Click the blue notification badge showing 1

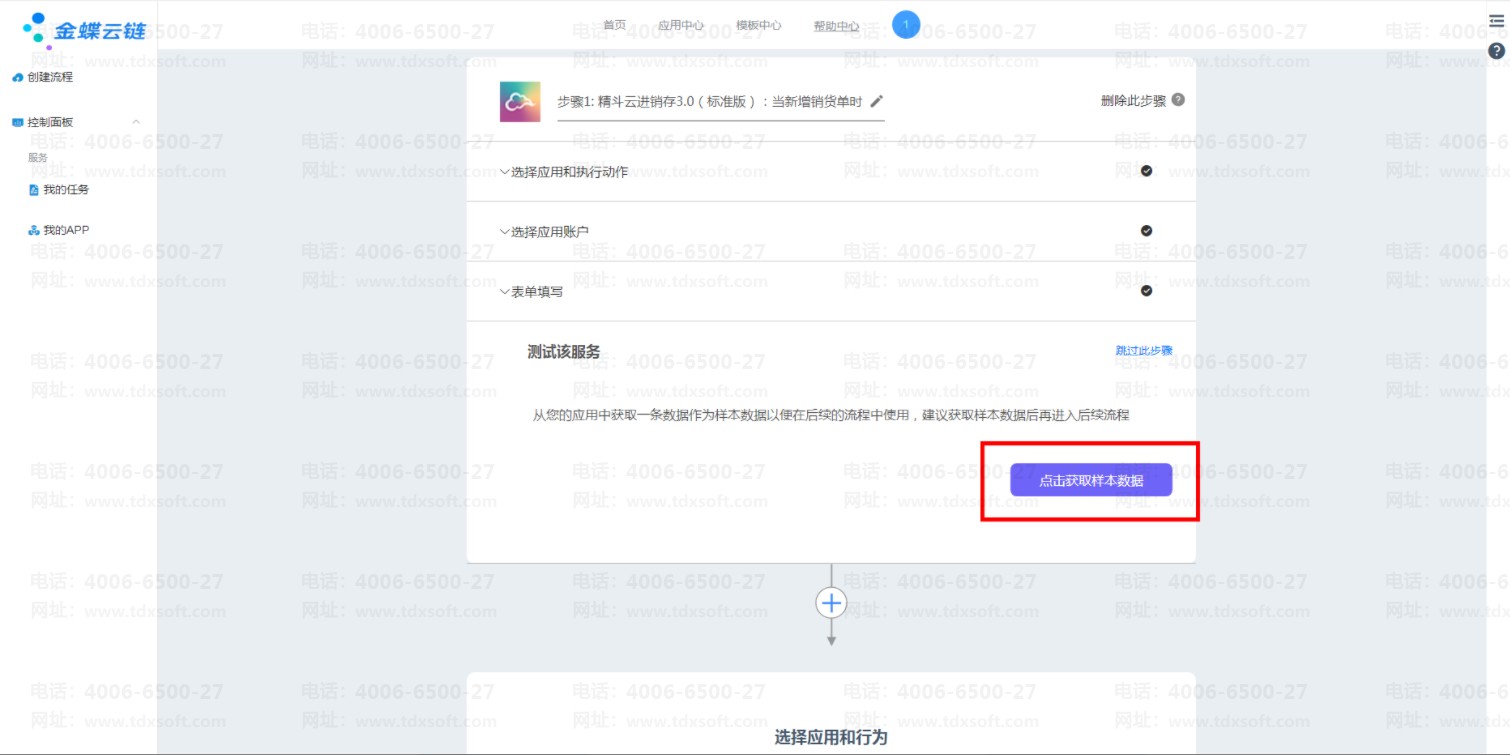point(906,25)
